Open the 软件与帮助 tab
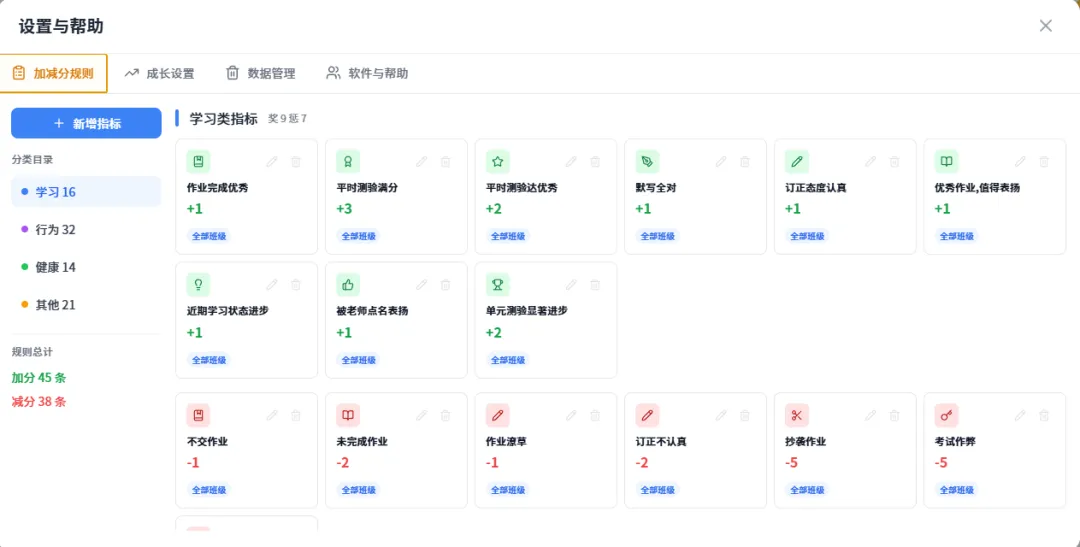Screen dimensions: 1080x547 pos(367,73)
